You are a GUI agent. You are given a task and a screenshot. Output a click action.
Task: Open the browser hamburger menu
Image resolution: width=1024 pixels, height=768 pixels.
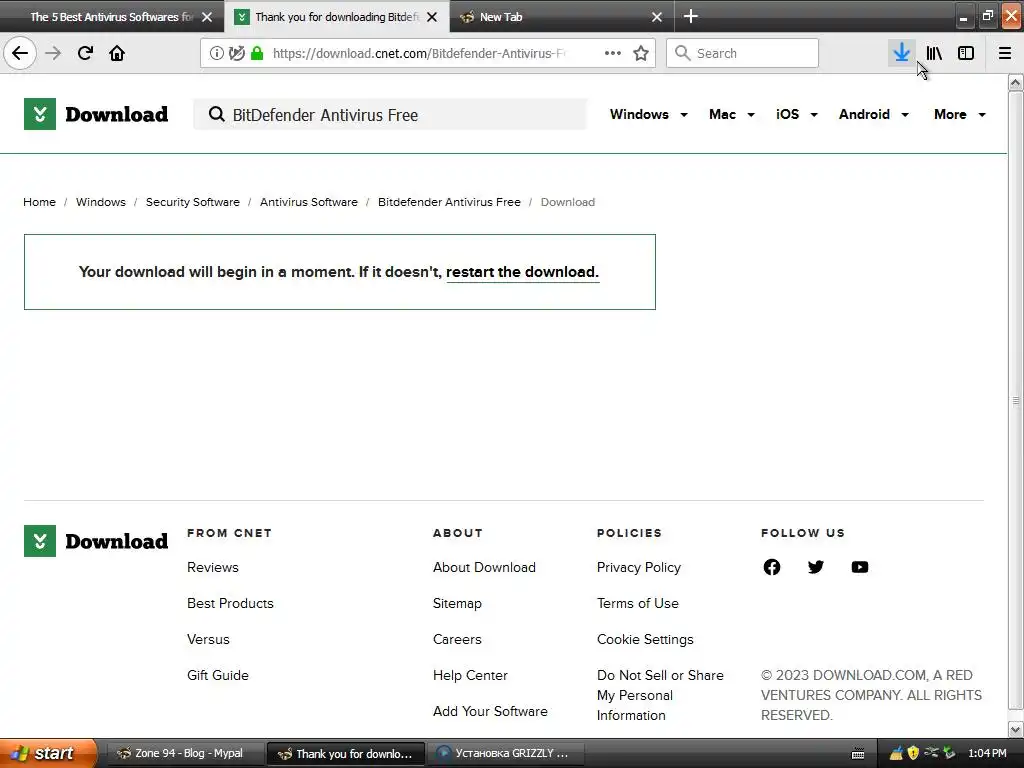click(x=1004, y=53)
